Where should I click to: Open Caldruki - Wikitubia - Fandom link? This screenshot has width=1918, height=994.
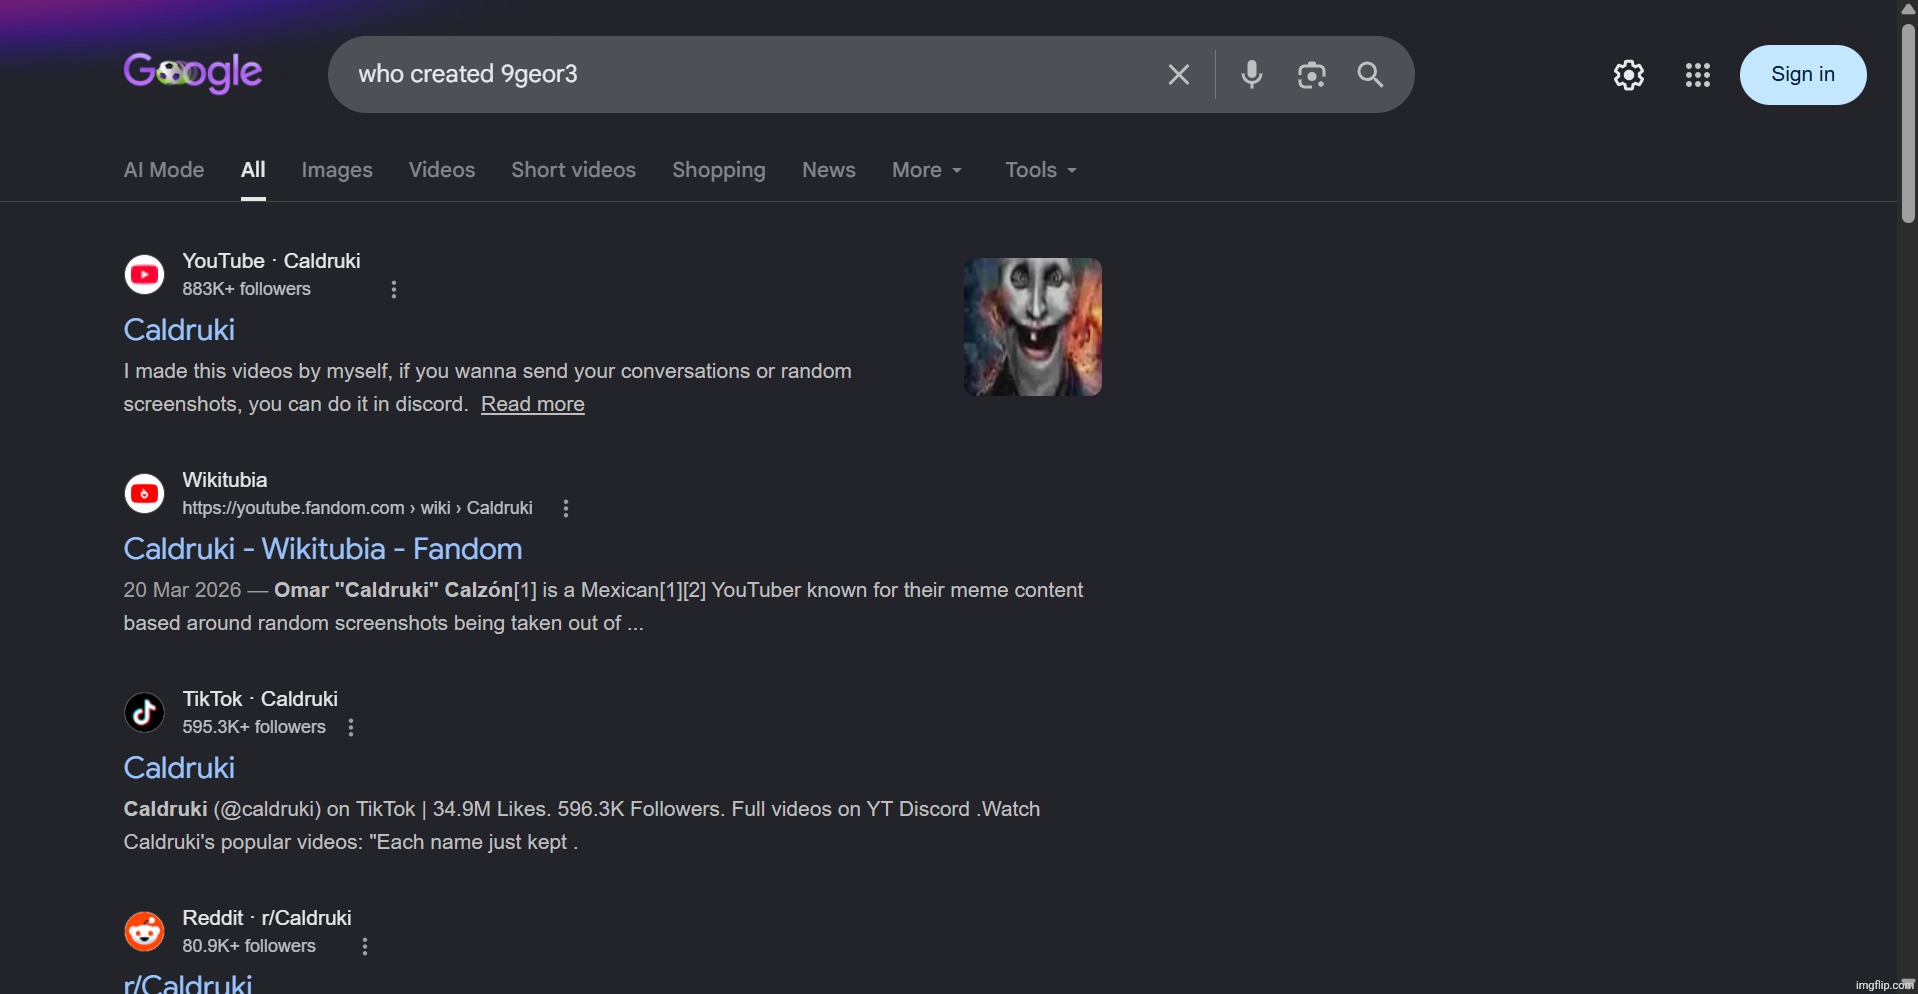click(322, 549)
